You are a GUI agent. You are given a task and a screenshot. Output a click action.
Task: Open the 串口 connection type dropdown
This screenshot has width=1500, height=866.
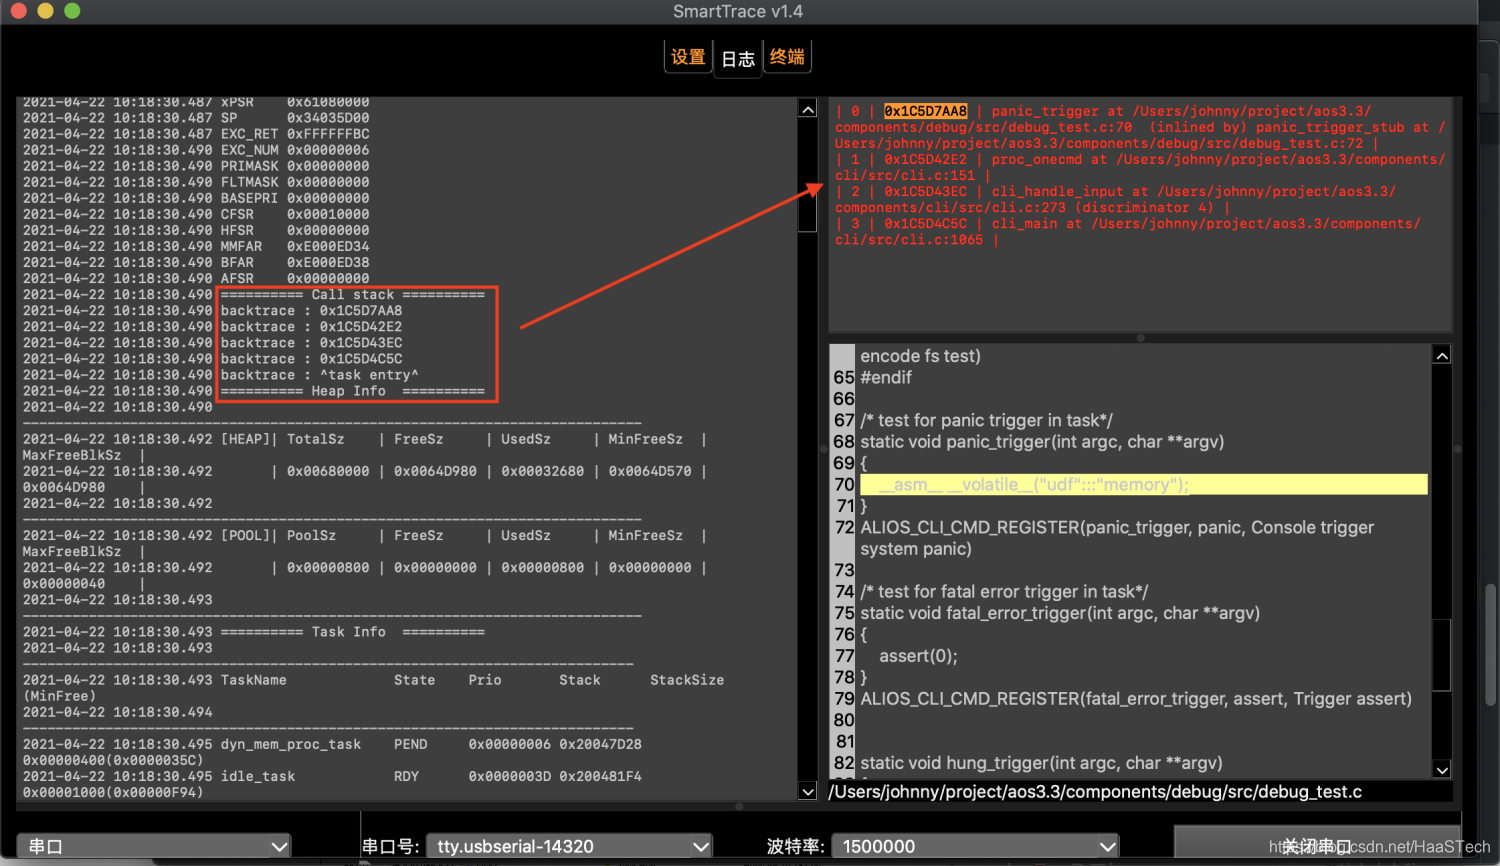(x=155, y=846)
